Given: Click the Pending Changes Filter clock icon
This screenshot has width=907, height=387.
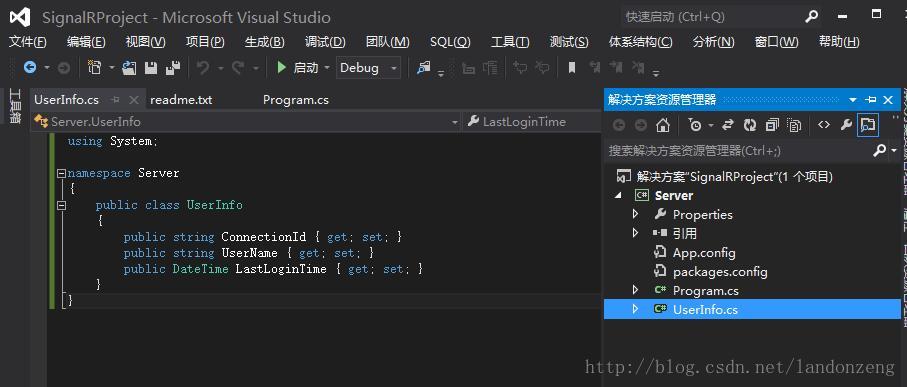Looking at the screenshot, I should (695, 125).
